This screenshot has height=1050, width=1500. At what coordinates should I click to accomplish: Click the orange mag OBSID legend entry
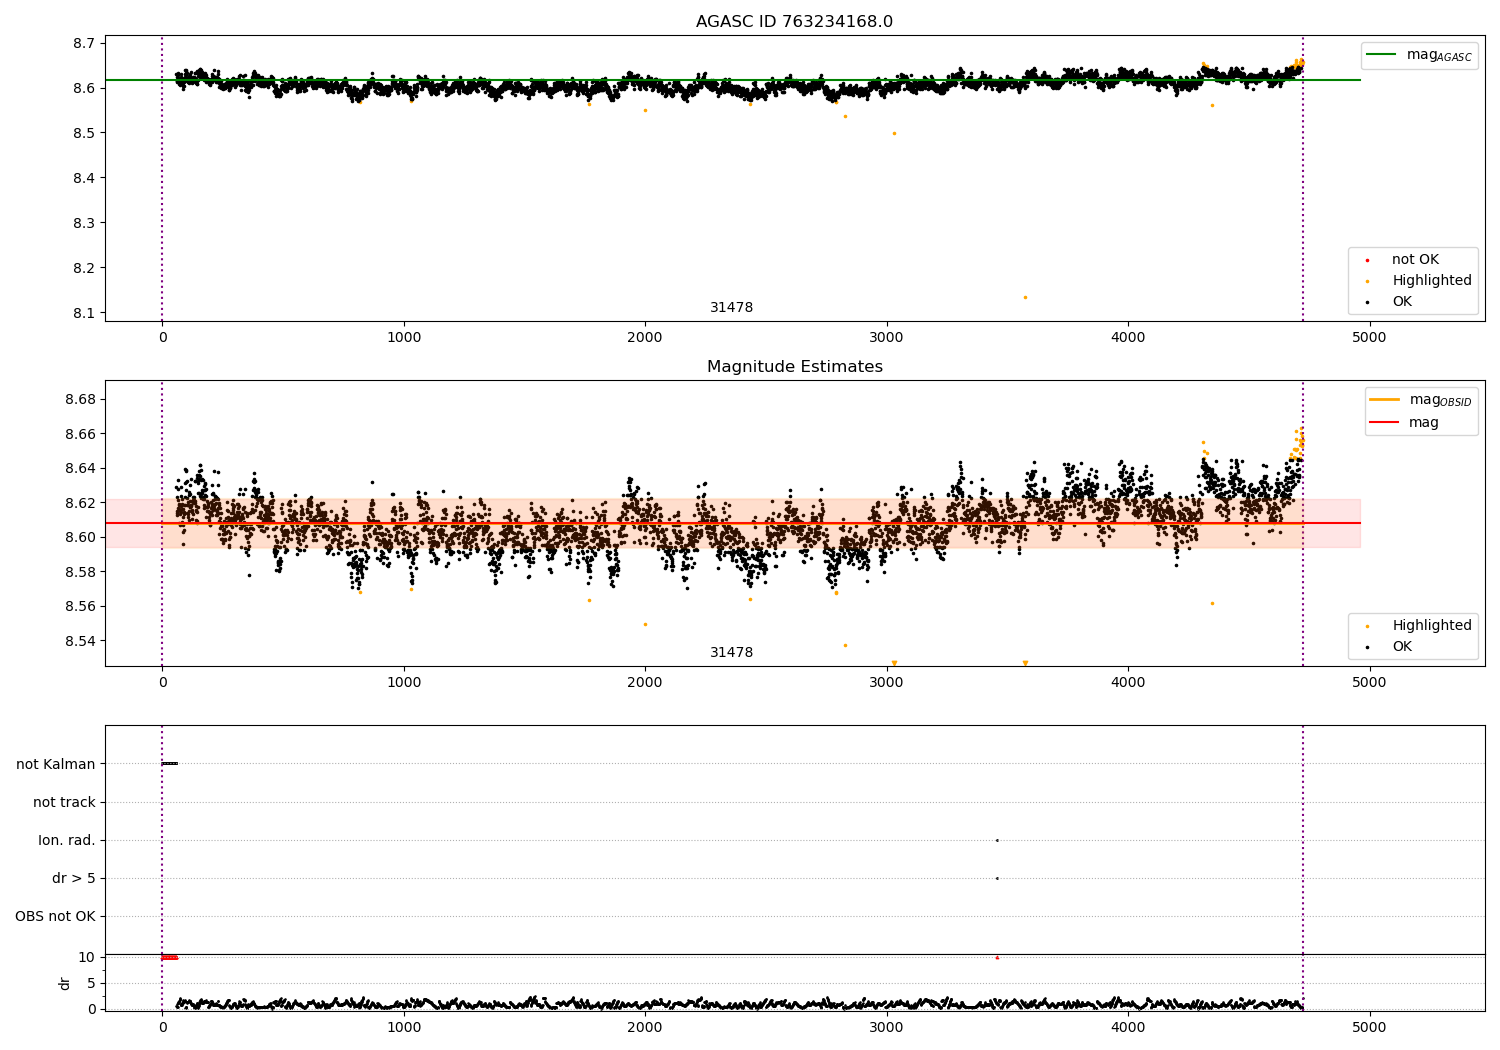tap(1421, 400)
